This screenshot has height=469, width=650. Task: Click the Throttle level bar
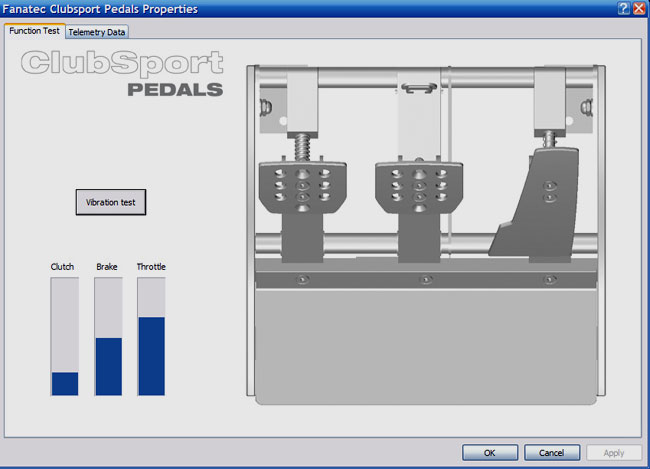click(x=151, y=336)
